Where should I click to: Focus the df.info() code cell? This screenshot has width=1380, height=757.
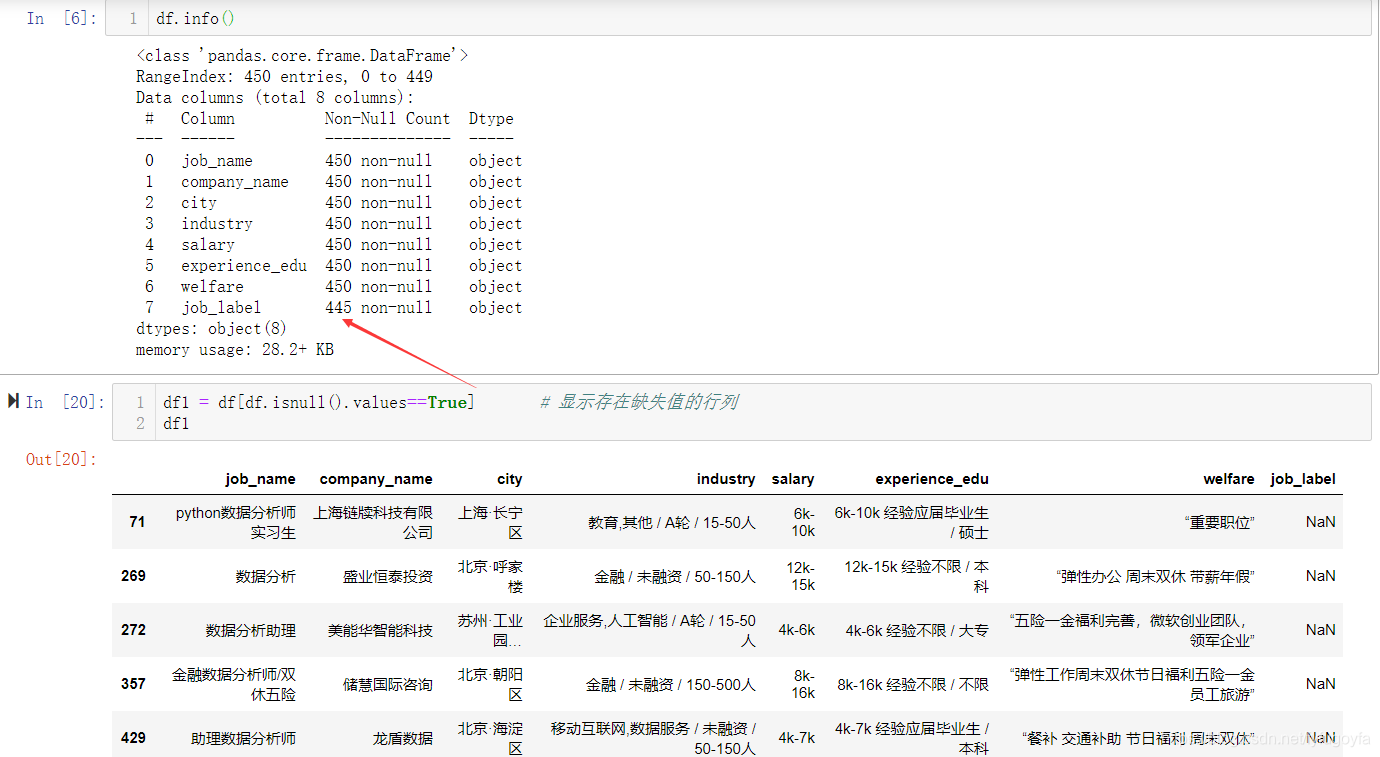pyautogui.click(x=738, y=18)
